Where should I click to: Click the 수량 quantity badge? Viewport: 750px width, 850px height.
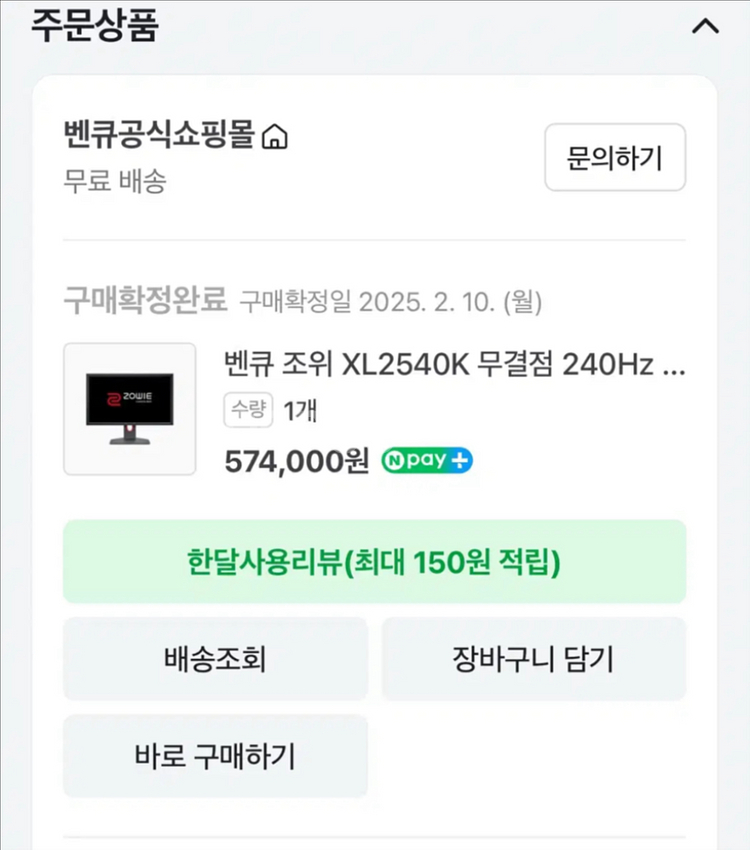249,410
